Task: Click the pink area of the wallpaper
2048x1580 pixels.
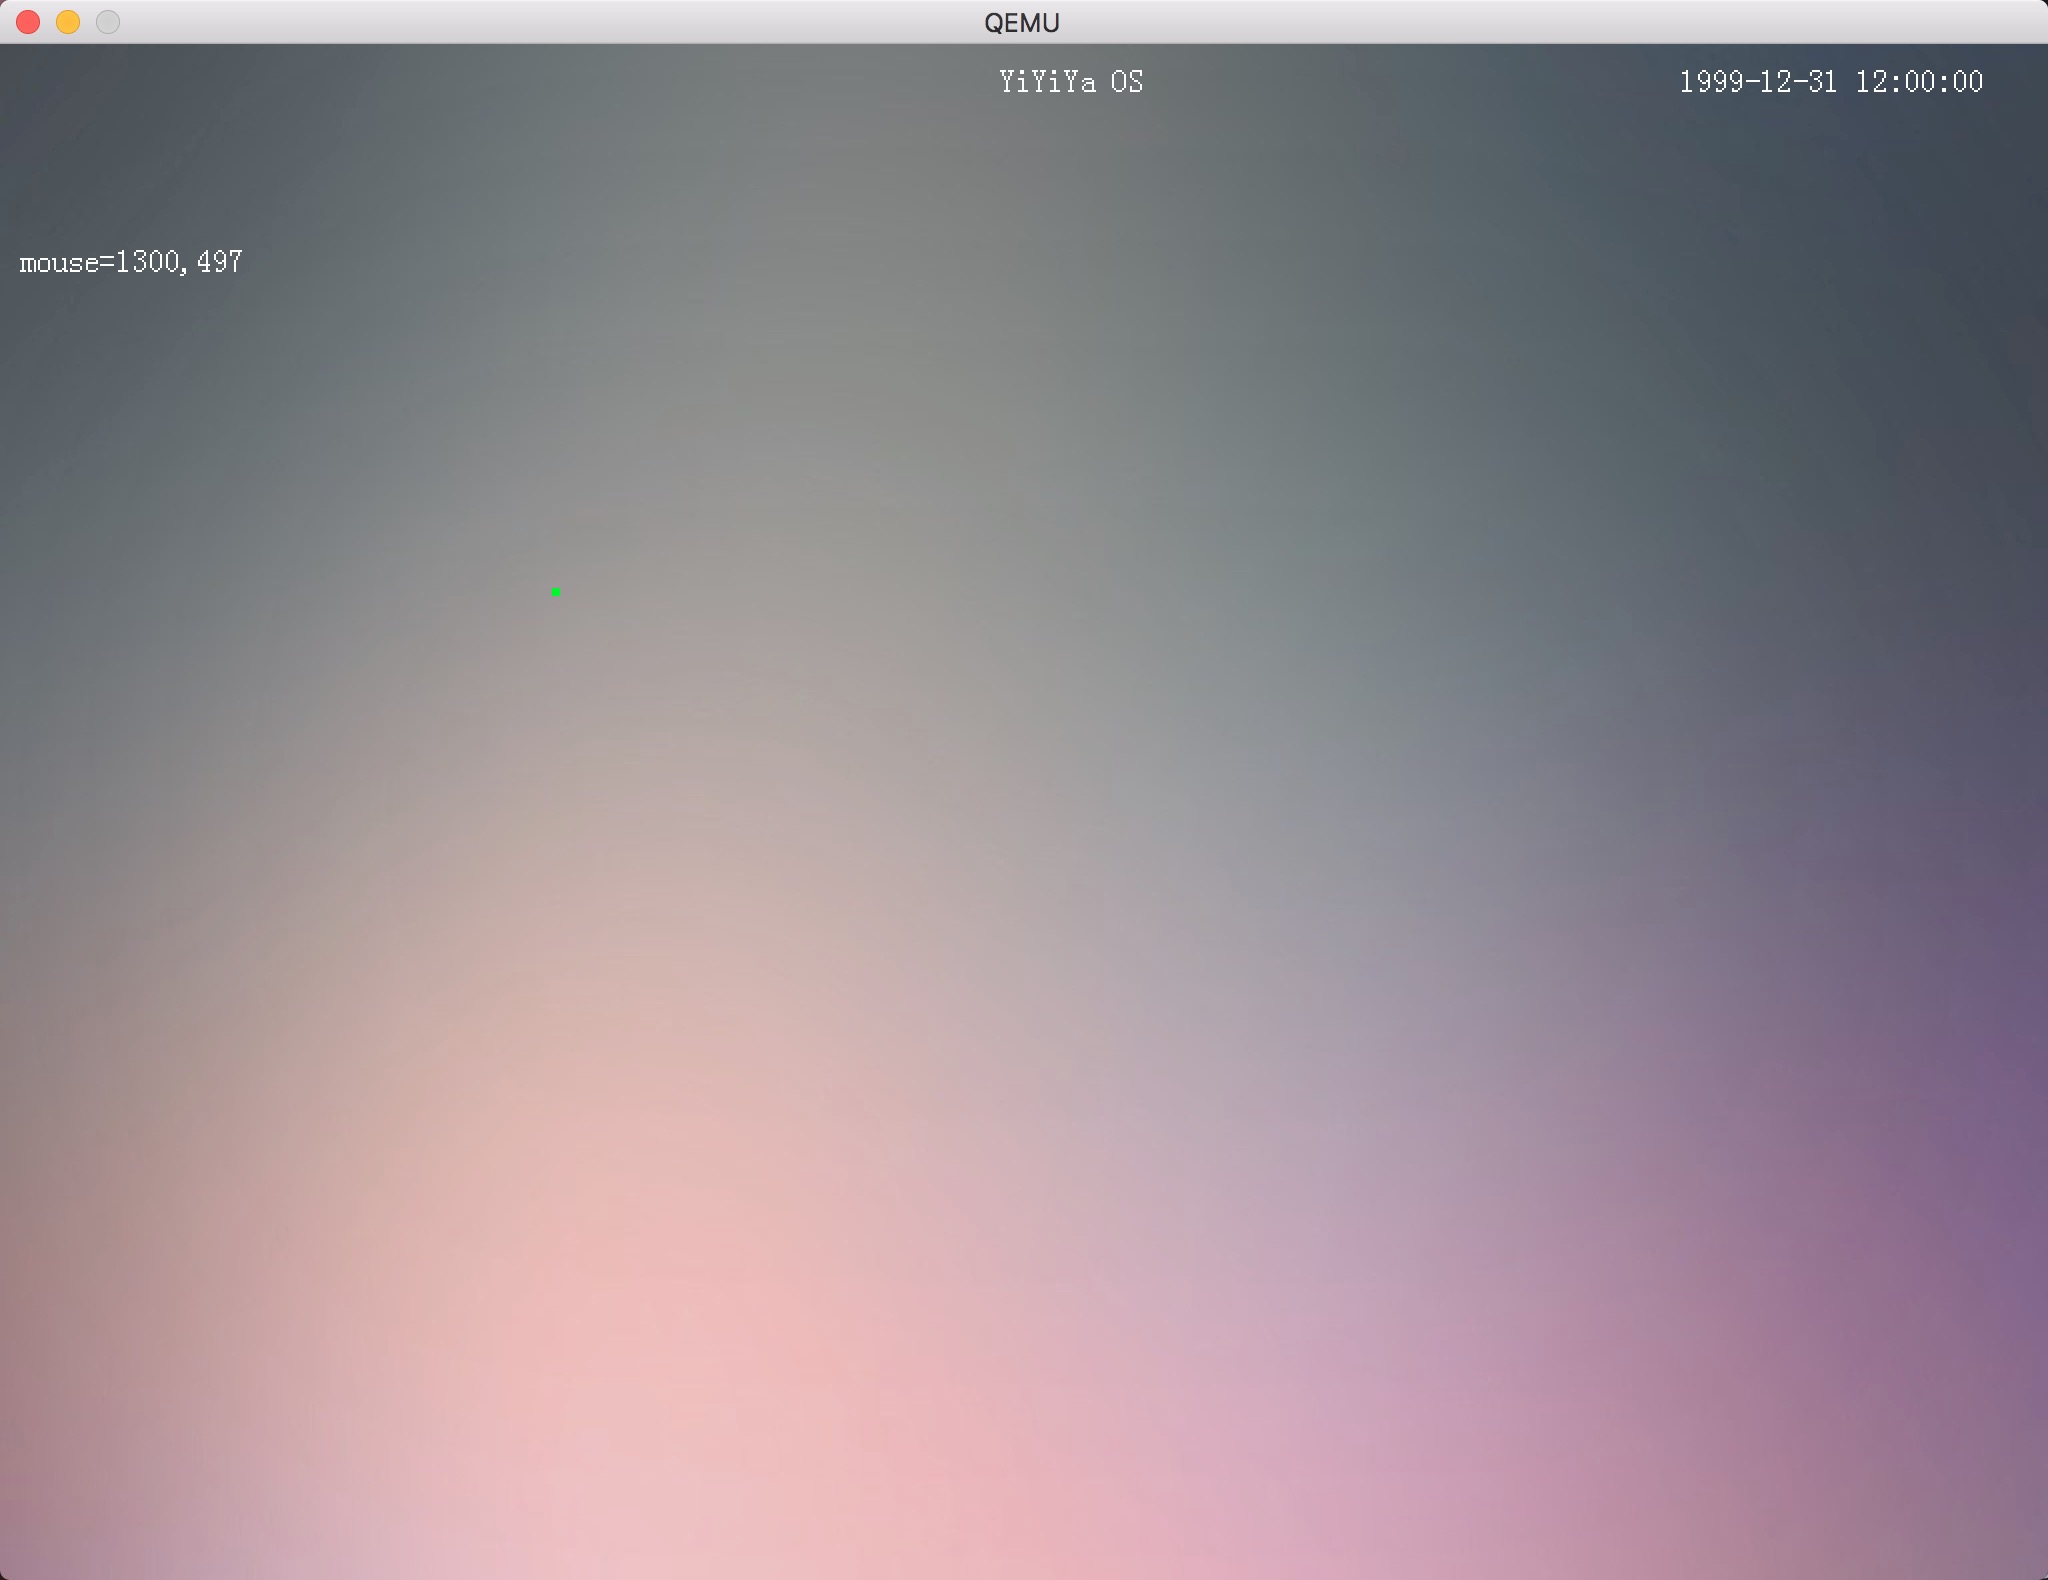Action: coord(700,1350)
